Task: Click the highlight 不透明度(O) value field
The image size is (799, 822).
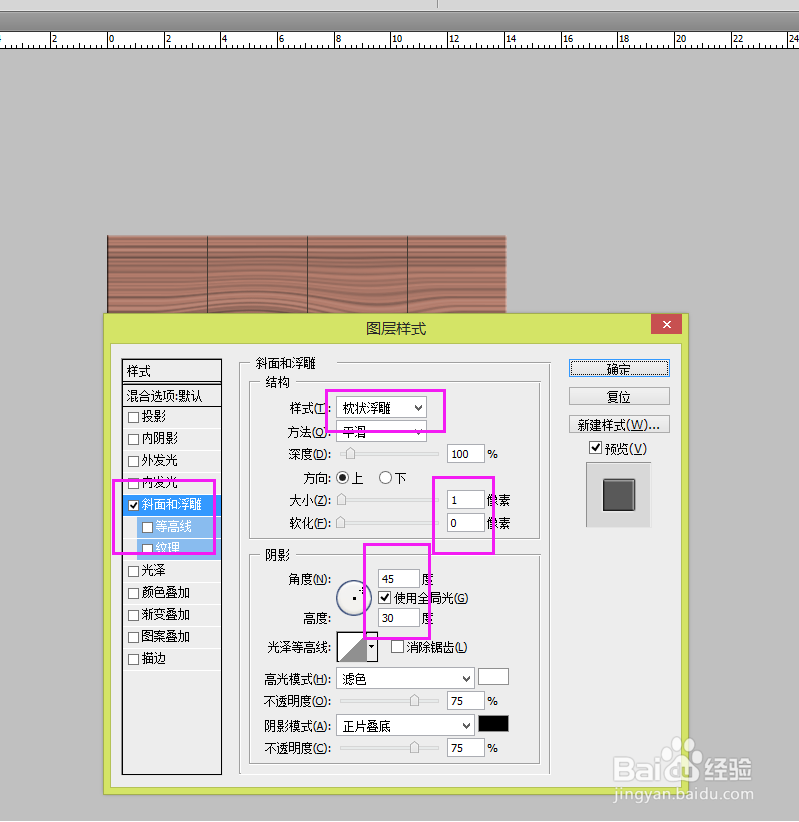Action: click(465, 701)
